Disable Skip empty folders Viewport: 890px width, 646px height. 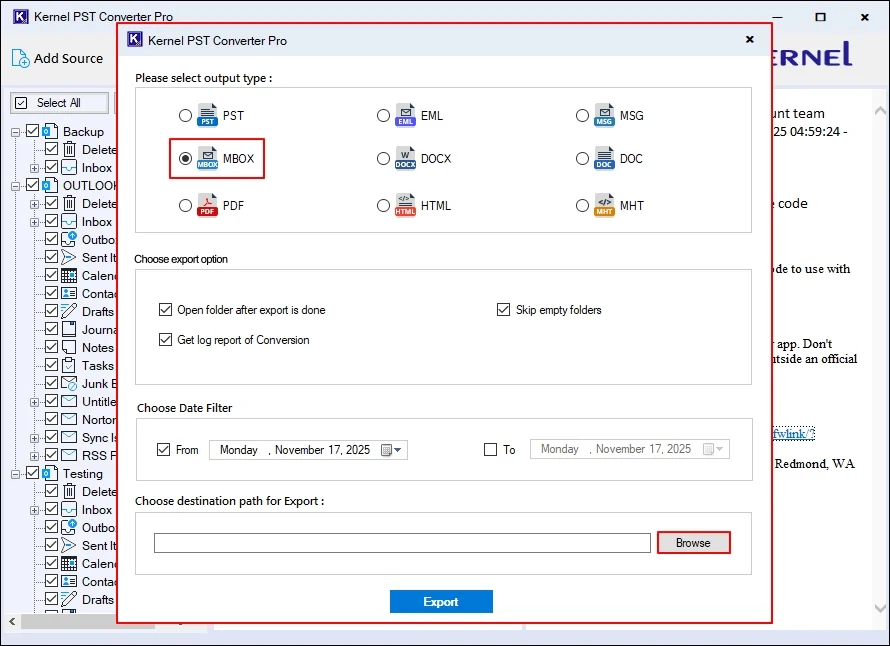tap(505, 309)
